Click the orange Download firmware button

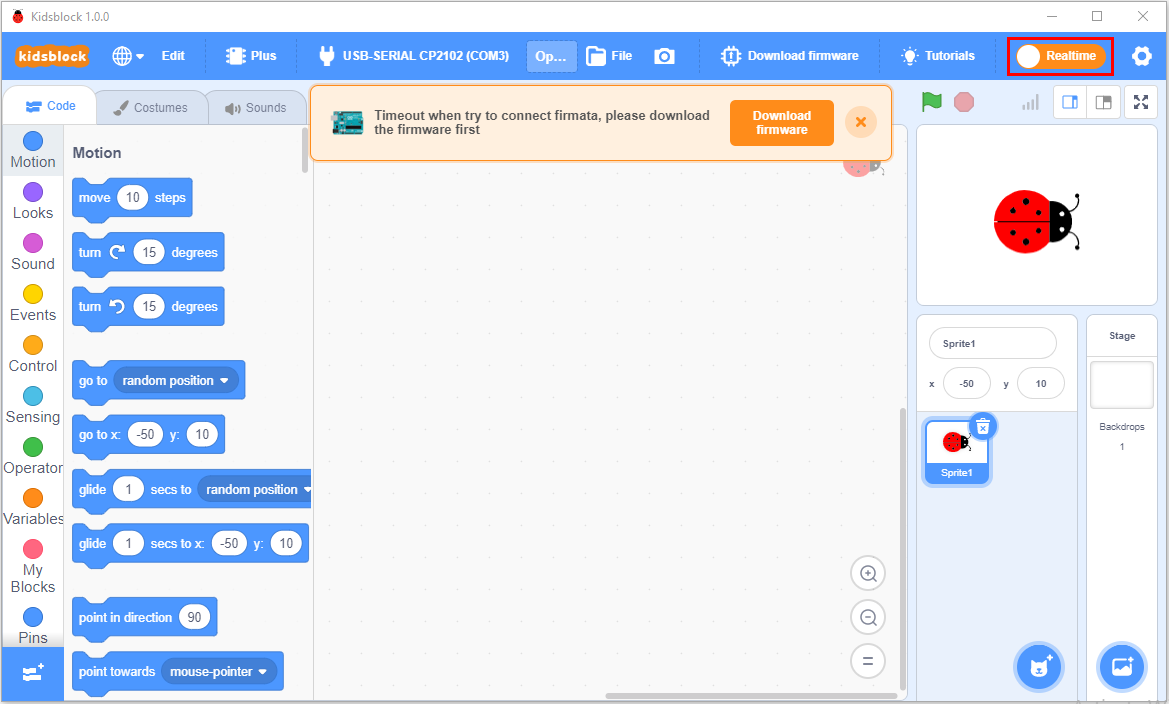point(781,123)
